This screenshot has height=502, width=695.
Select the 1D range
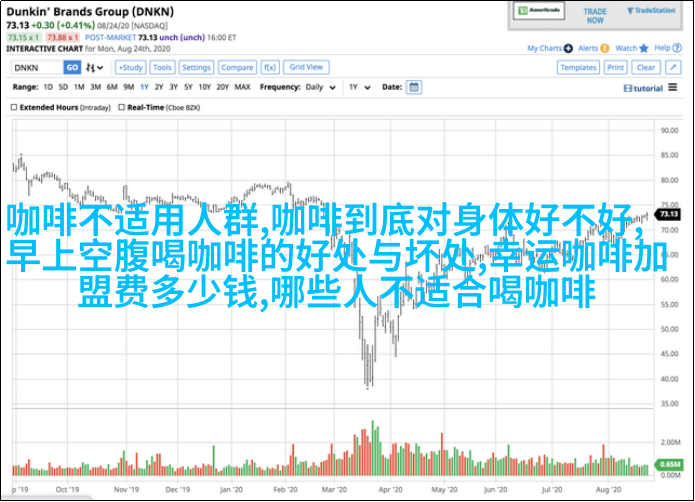coord(48,87)
